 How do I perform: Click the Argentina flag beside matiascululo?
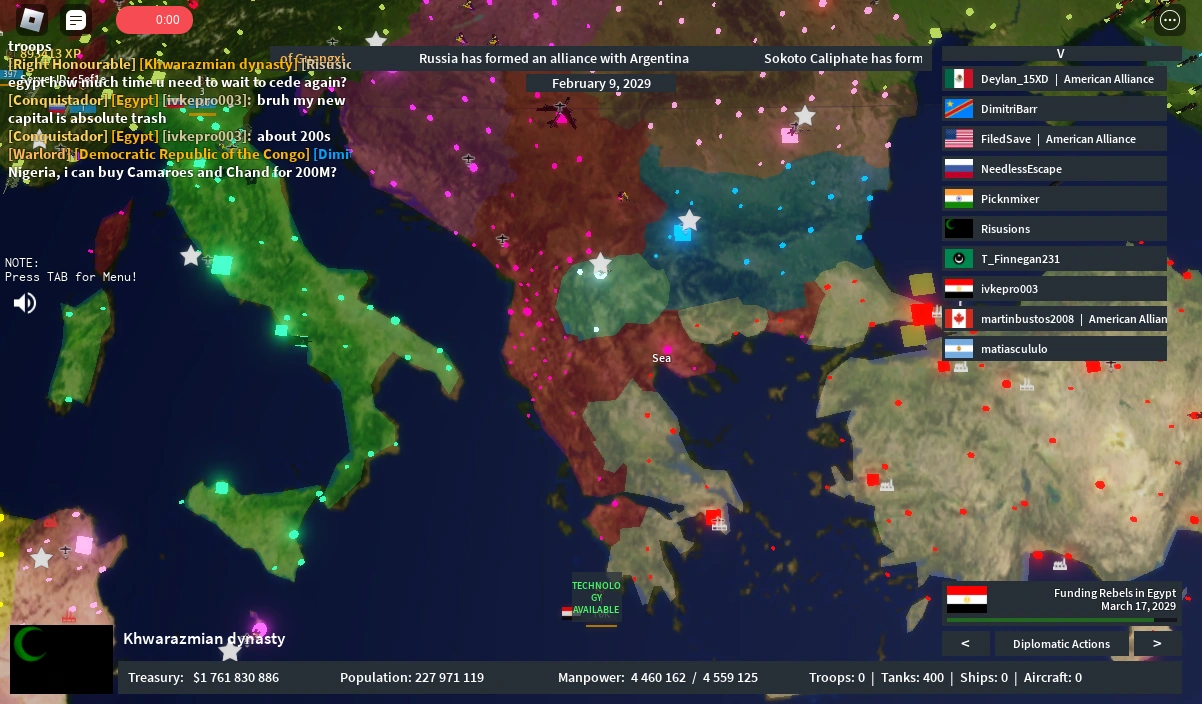pos(958,348)
